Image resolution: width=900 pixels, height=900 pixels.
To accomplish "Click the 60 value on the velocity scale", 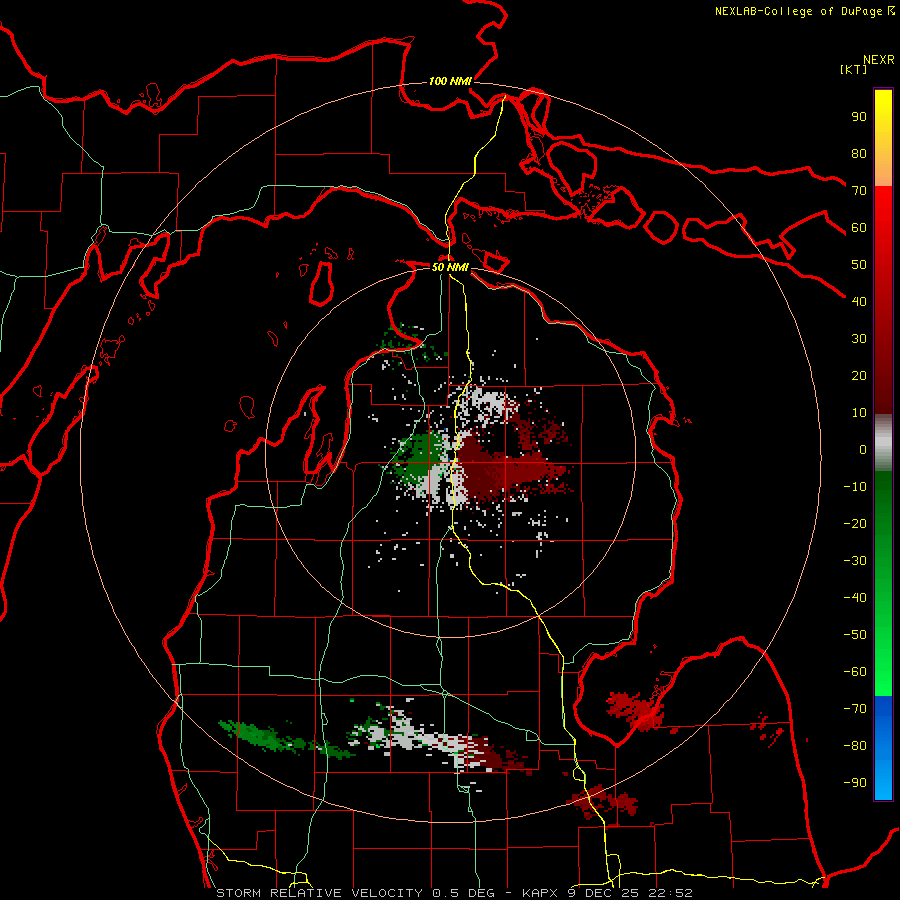I will [859, 228].
